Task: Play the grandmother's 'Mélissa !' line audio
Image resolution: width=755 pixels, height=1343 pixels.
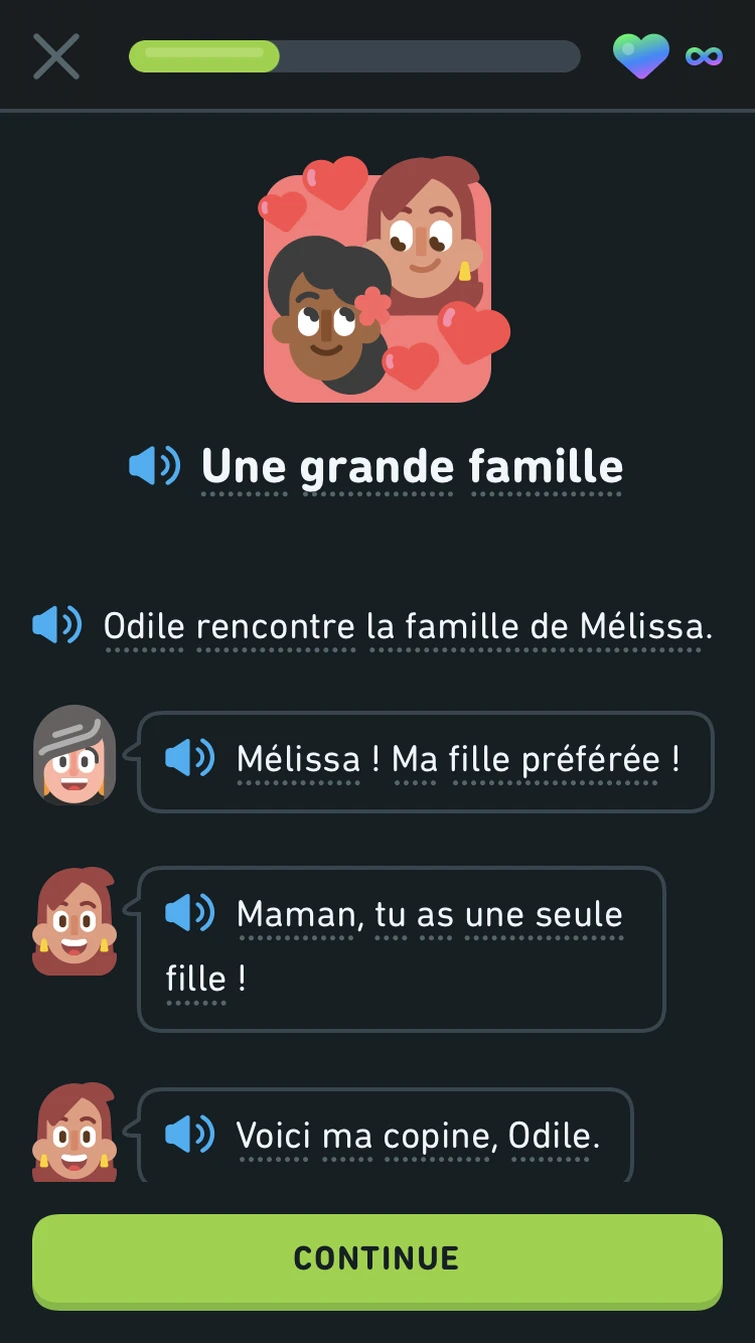Action: 190,760
